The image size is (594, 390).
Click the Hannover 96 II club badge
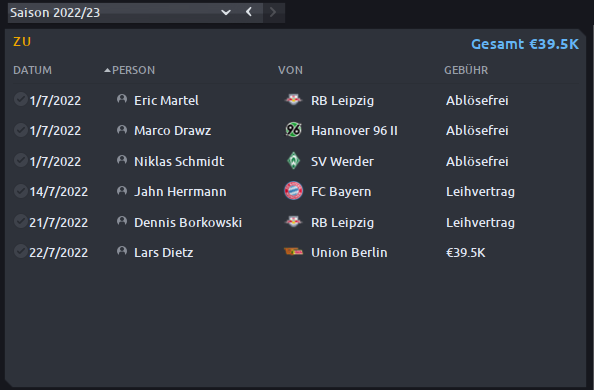293,130
